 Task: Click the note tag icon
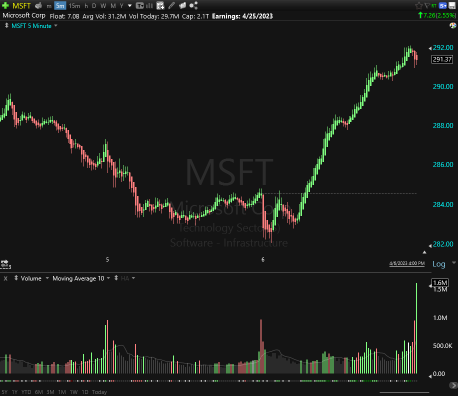[x=182, y=5]
